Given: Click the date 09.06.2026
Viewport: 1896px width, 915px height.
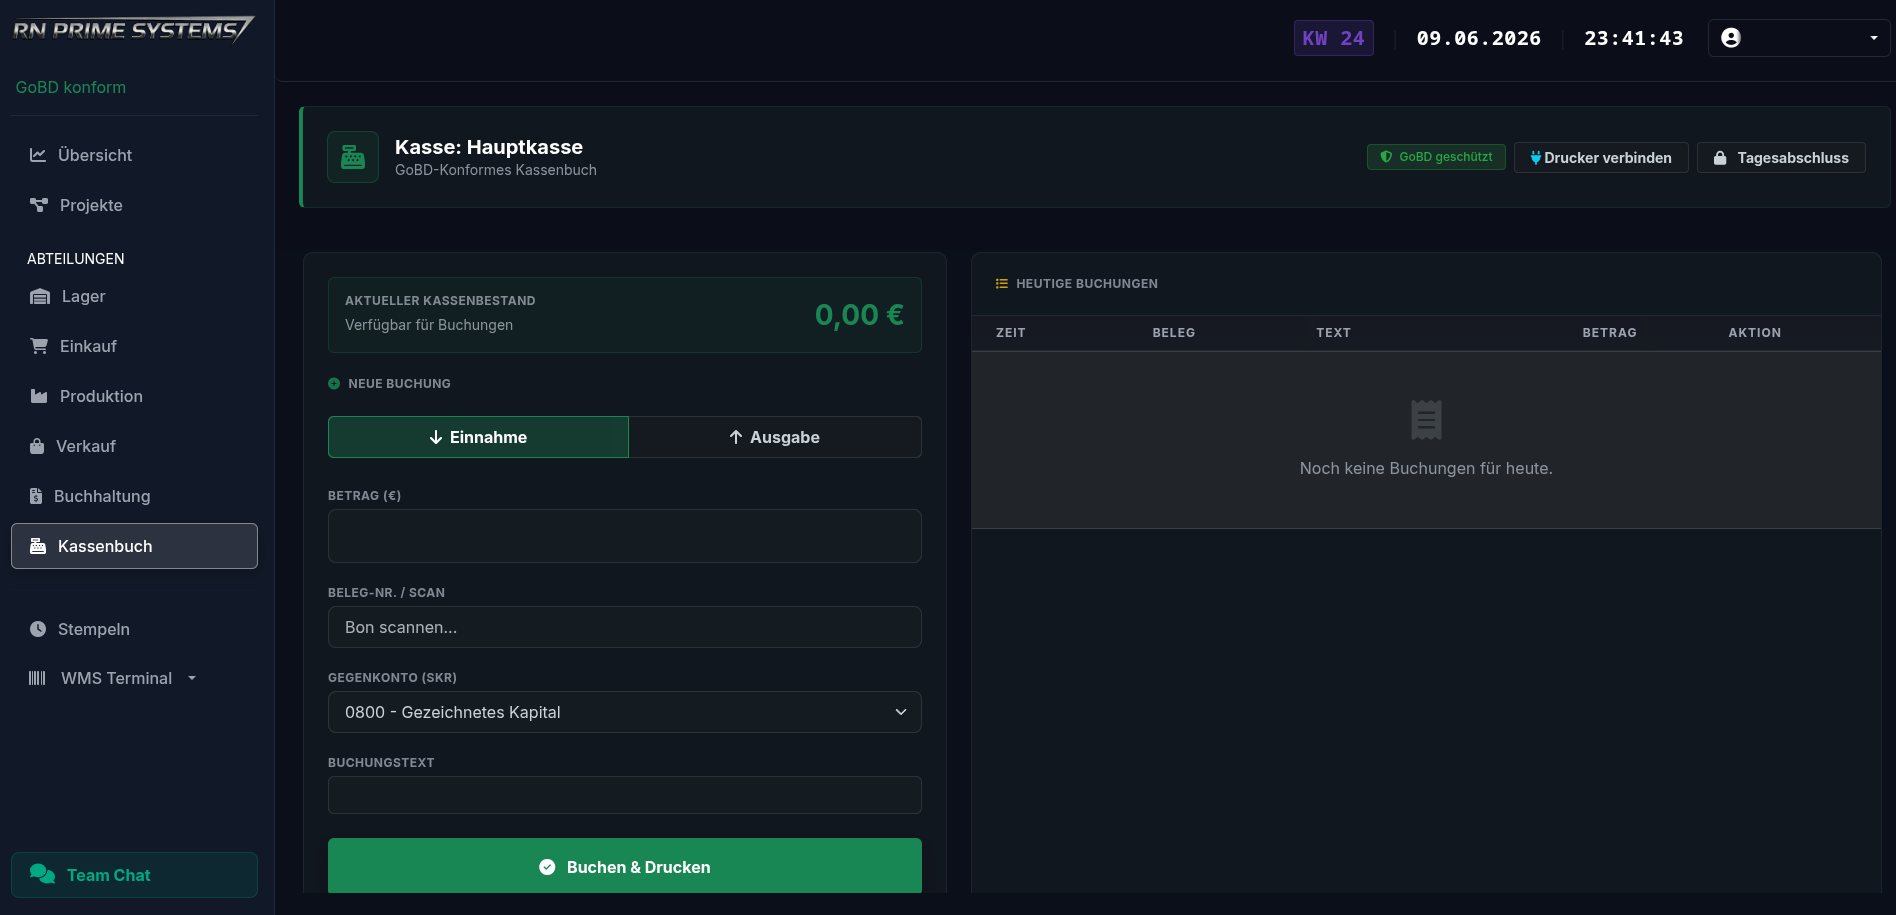Looking at the screenshot, I should click(1479, 38).
